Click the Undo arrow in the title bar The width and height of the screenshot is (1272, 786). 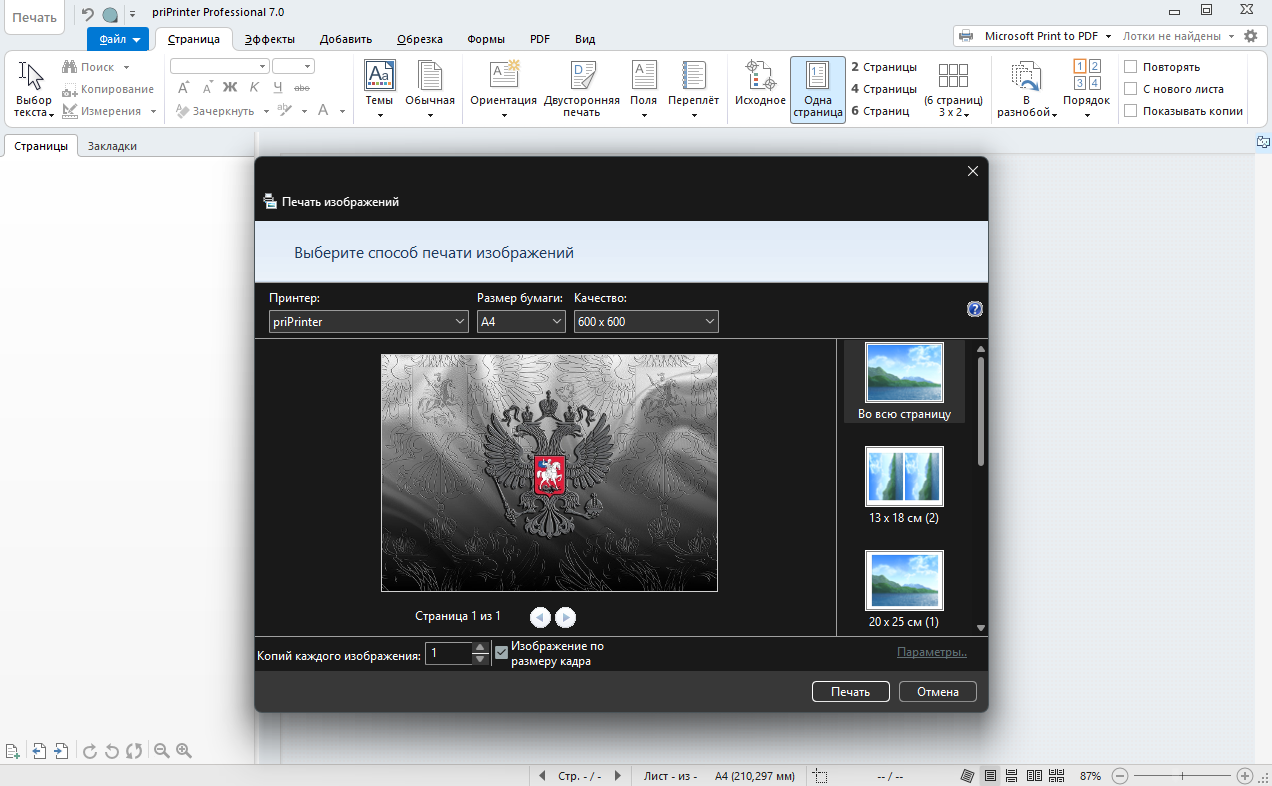[x=87, y=14]
